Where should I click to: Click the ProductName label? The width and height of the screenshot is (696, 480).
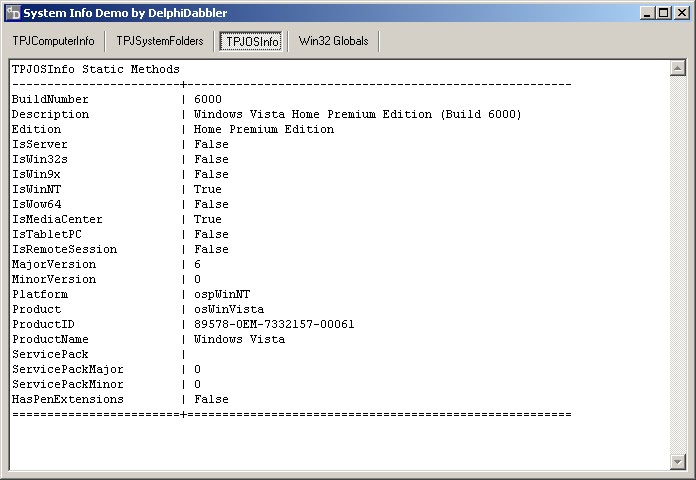pyautogui.click(x=50, y=339)
